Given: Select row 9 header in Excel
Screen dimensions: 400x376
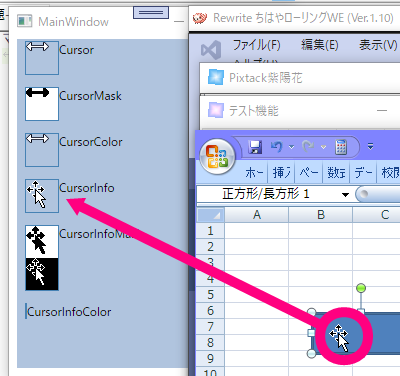Looking at the screenshot, I should (210, 359).
